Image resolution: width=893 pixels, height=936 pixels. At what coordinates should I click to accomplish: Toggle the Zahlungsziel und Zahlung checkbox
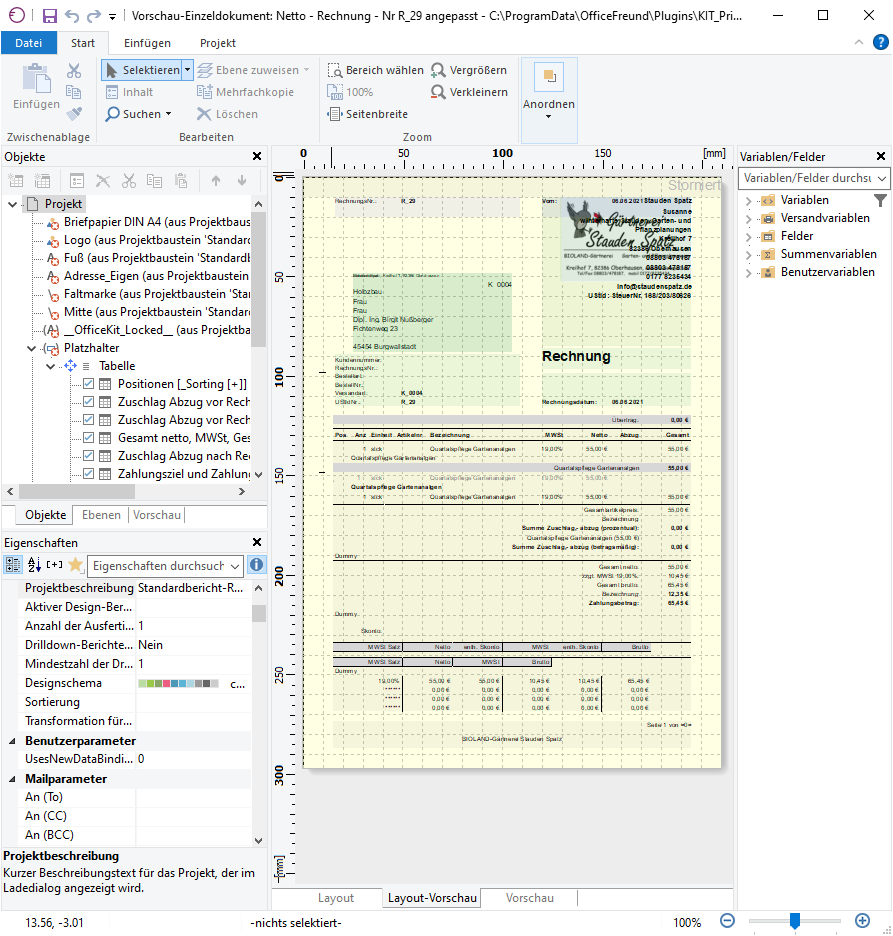point(89,474)
